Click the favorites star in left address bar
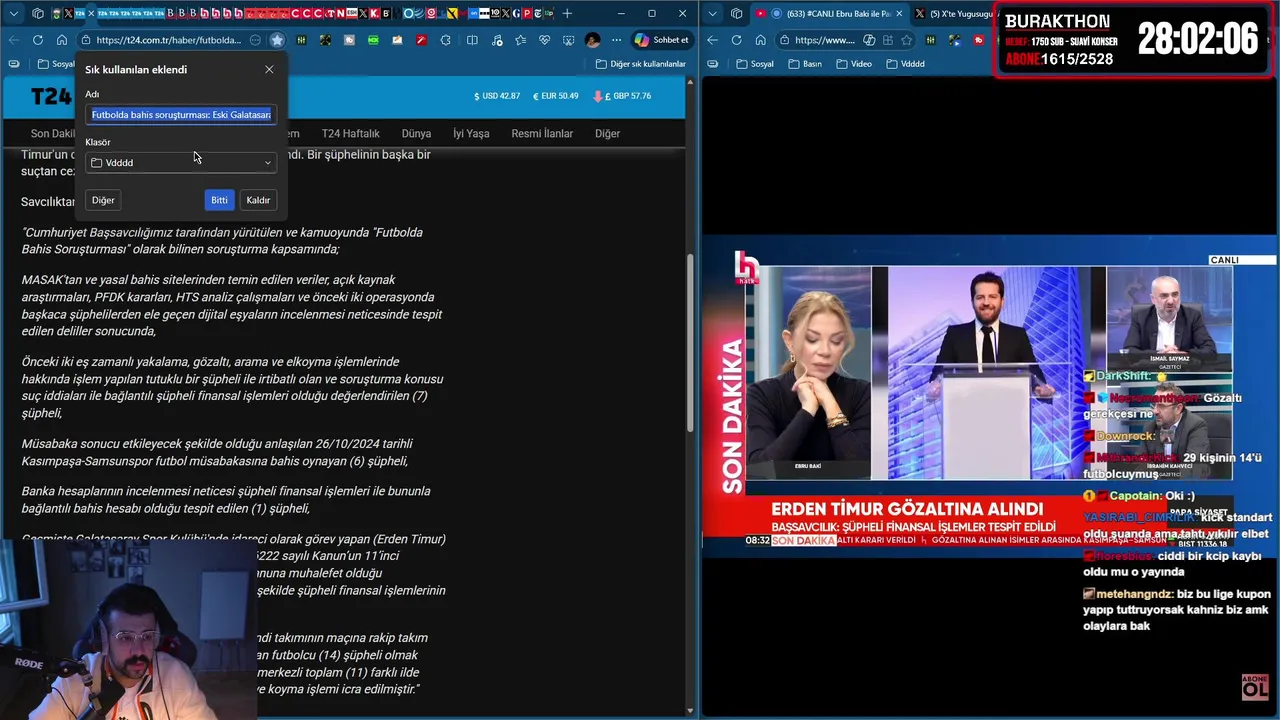Image resolution: width=1280 pixels, height=720 pixels. pyautogui.click(x=277, y=40)
